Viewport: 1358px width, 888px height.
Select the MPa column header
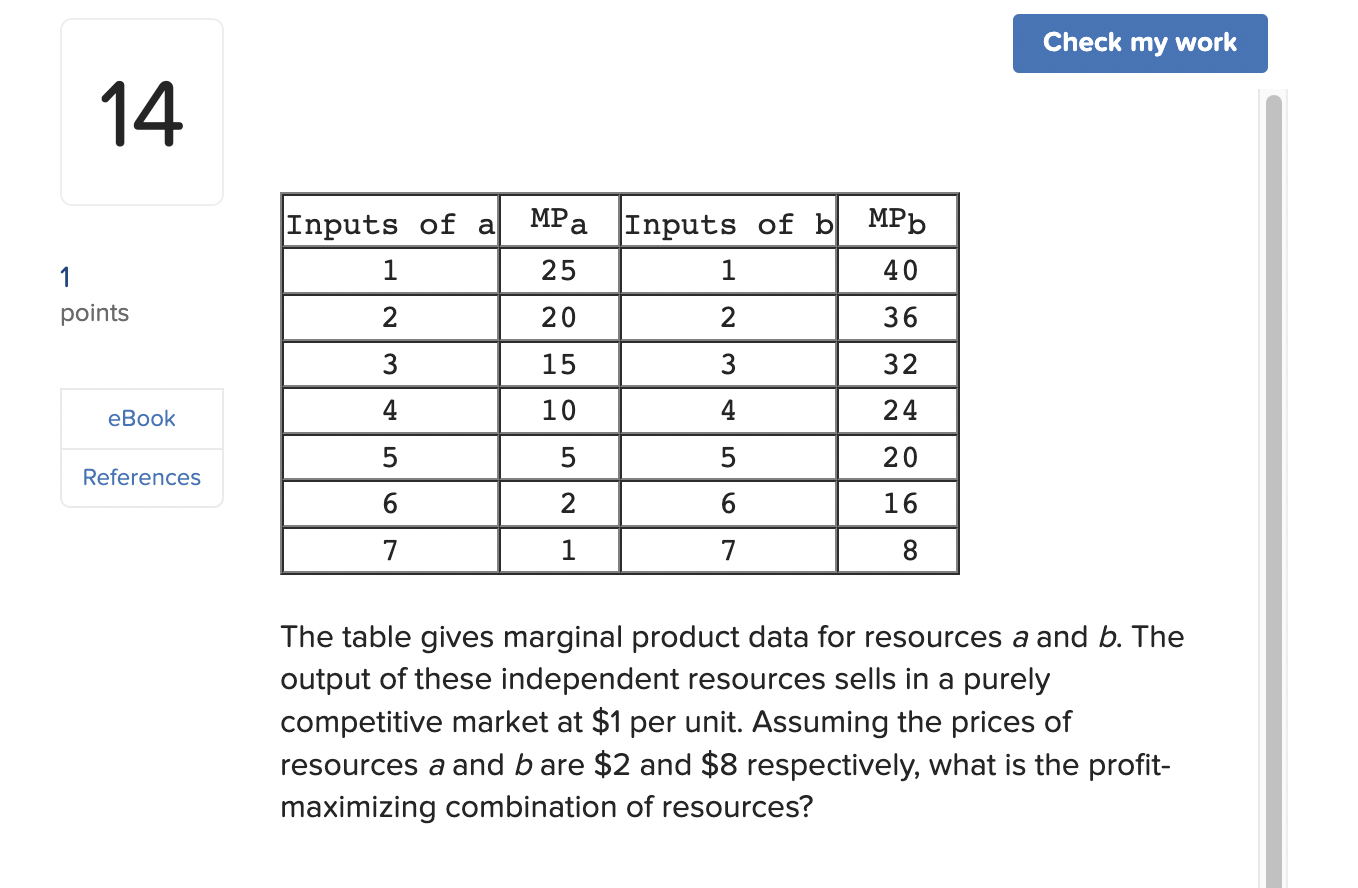click(x=558, y=220)
